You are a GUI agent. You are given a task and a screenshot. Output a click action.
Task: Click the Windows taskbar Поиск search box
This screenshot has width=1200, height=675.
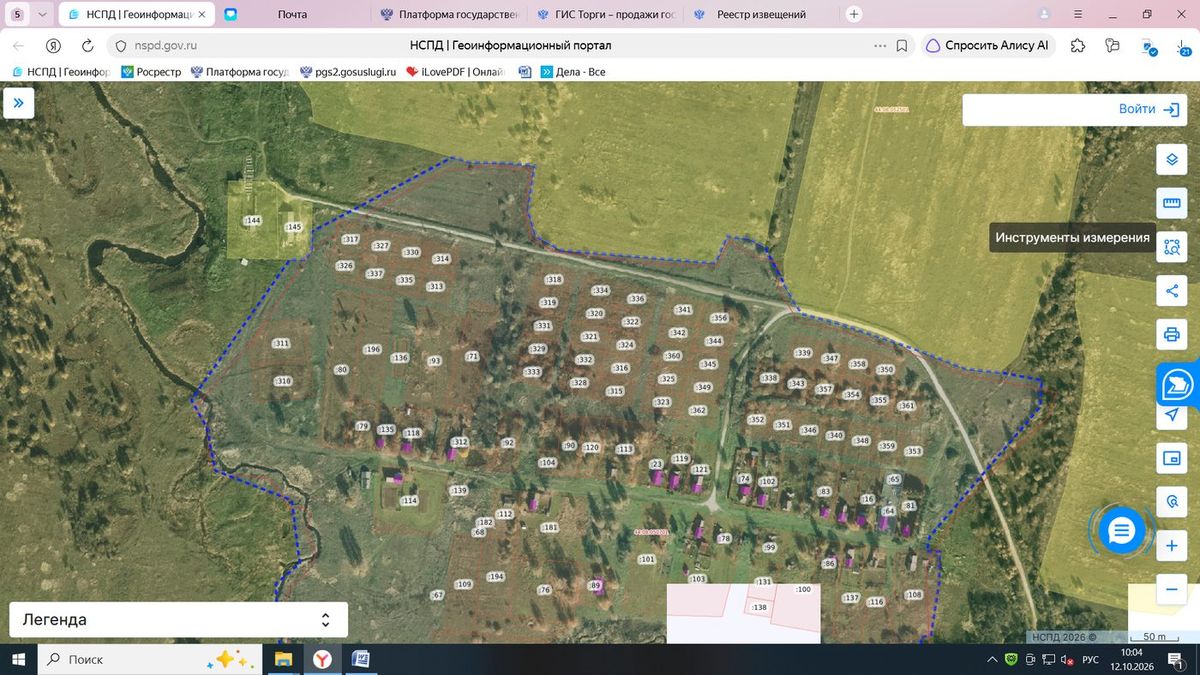(x=150, y=660)
